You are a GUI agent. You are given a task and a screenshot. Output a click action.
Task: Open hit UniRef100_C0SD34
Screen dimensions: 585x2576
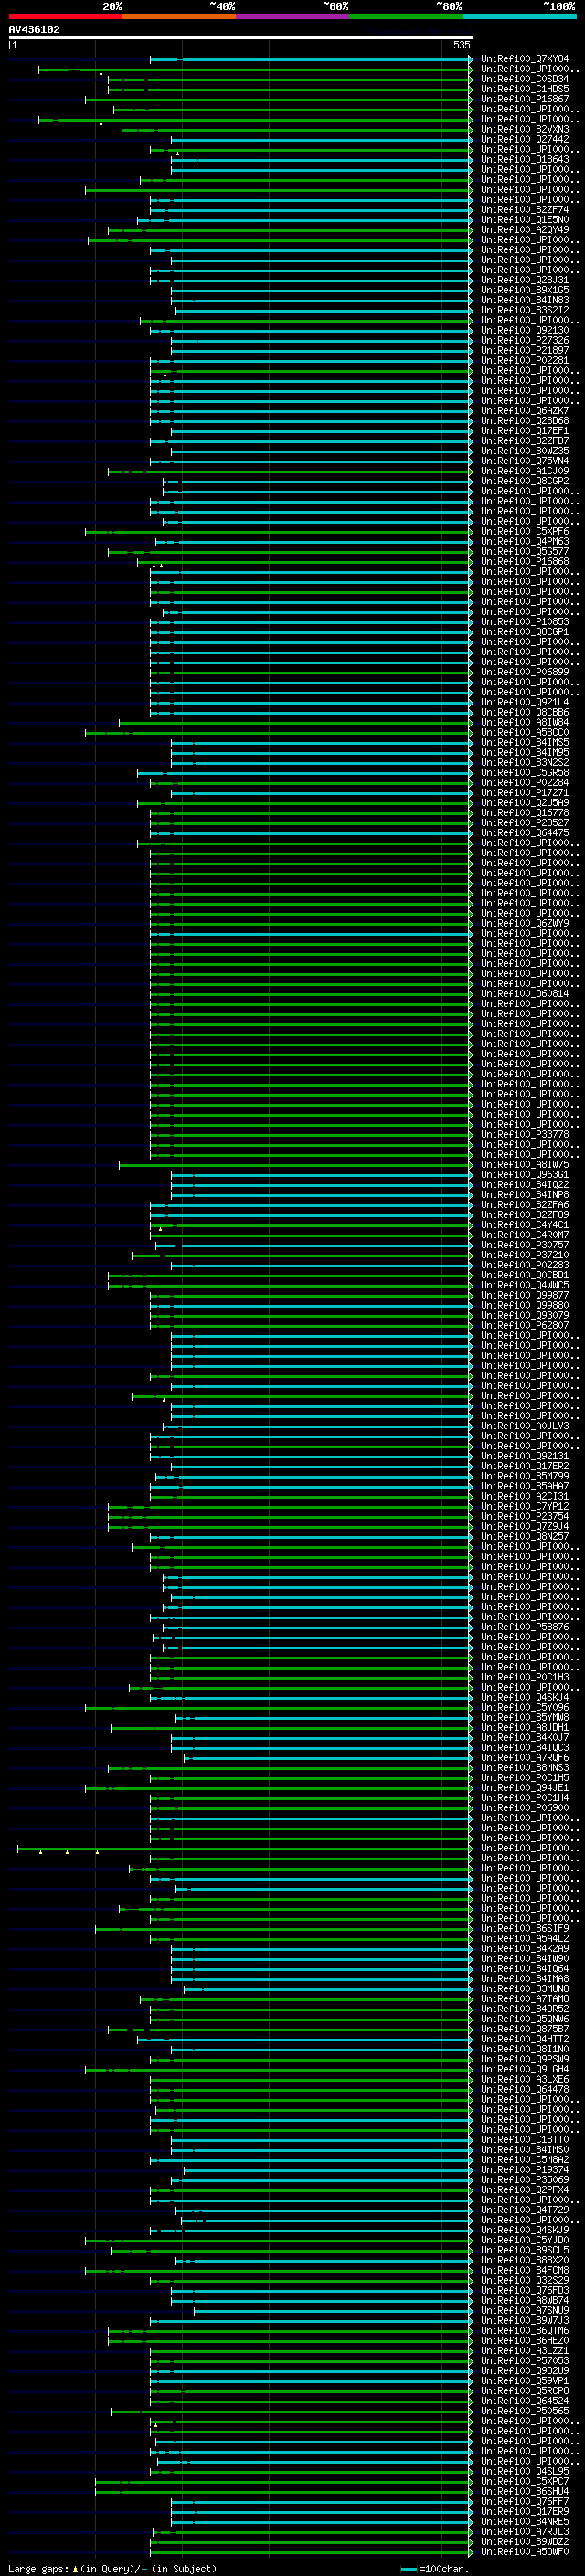[525, 79]
